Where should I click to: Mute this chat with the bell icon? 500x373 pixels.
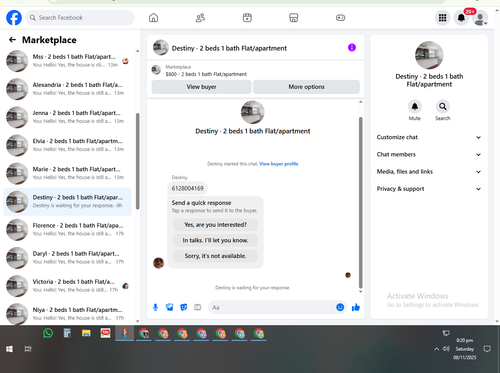415,106
